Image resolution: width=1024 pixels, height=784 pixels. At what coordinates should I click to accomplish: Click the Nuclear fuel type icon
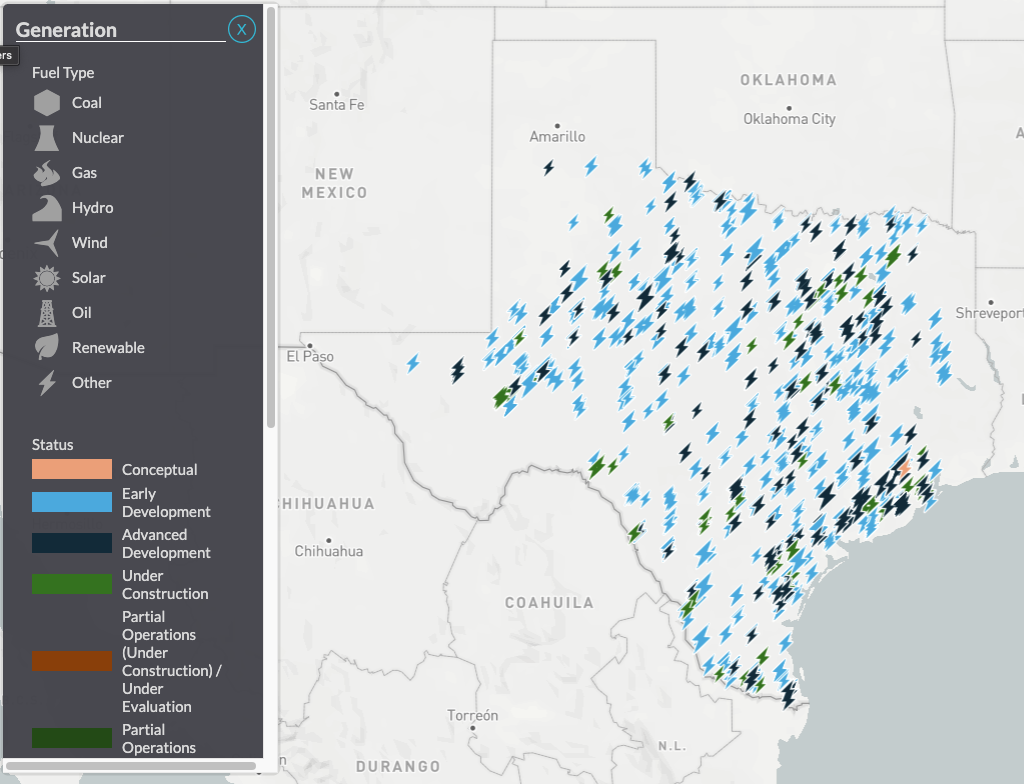coord(48,137)
